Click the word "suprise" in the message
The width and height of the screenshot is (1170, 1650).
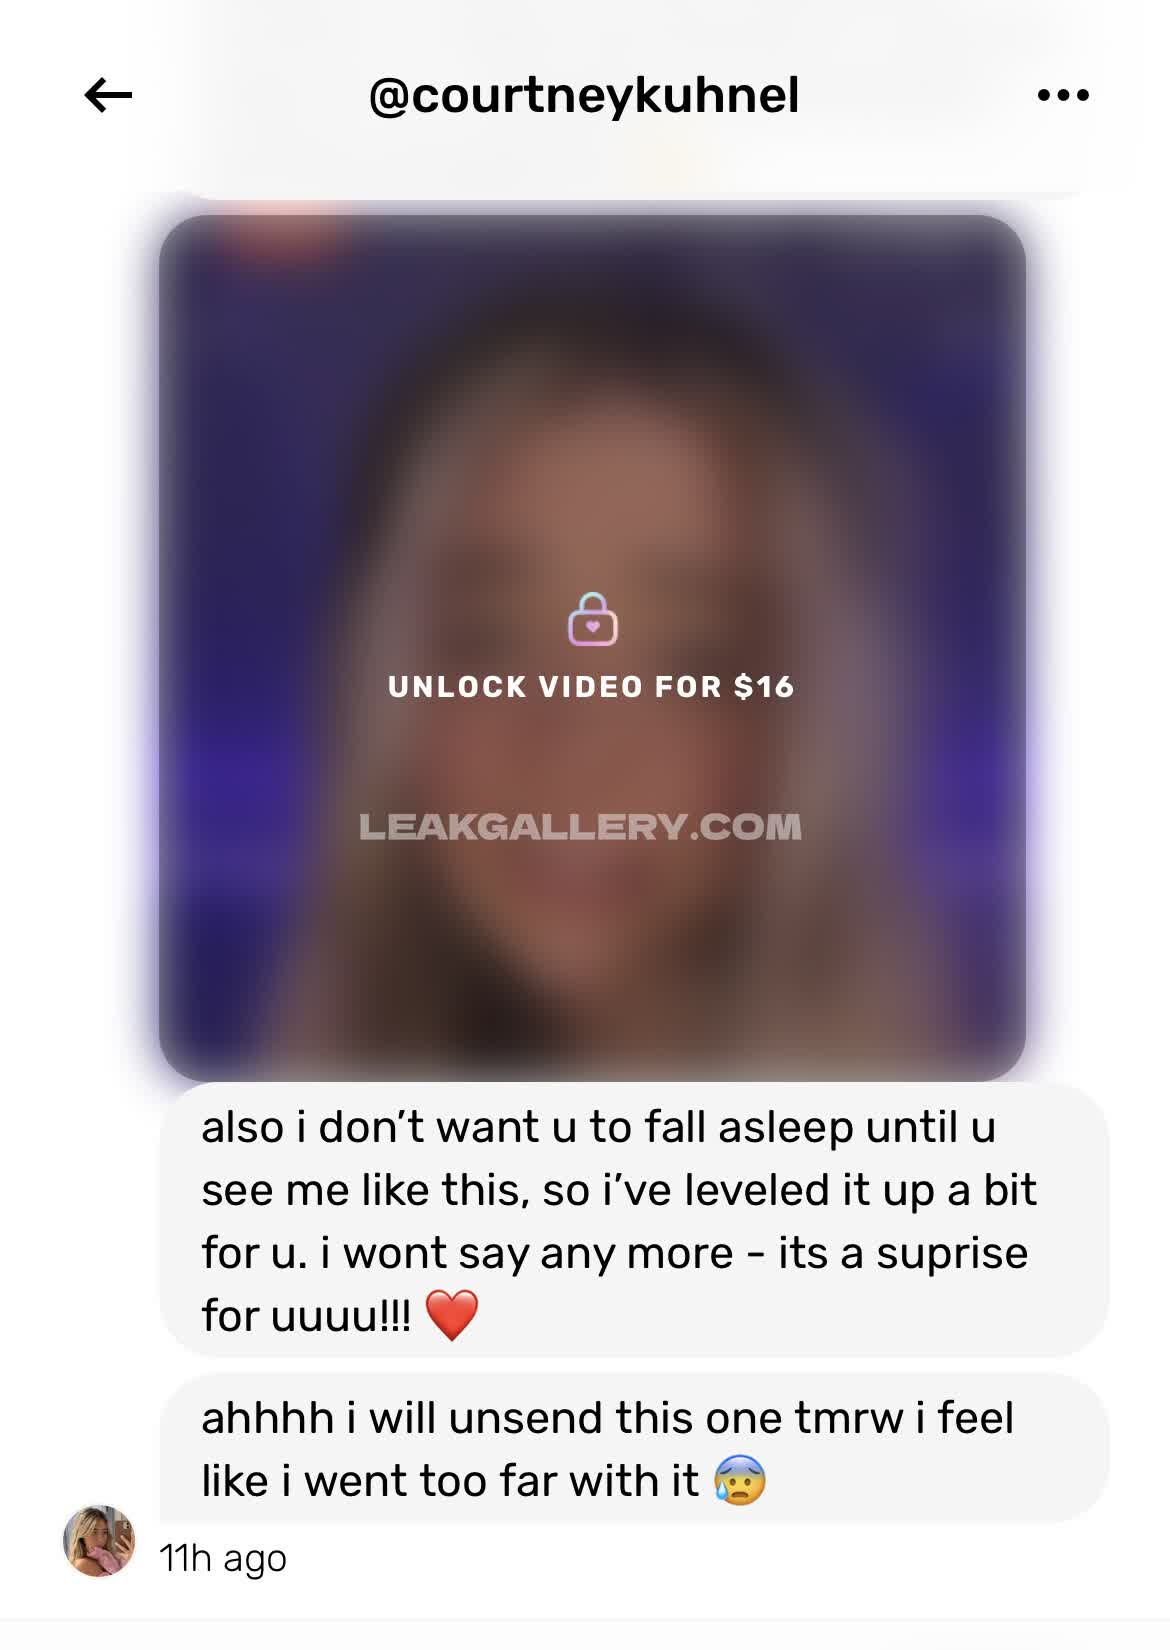952,1253
